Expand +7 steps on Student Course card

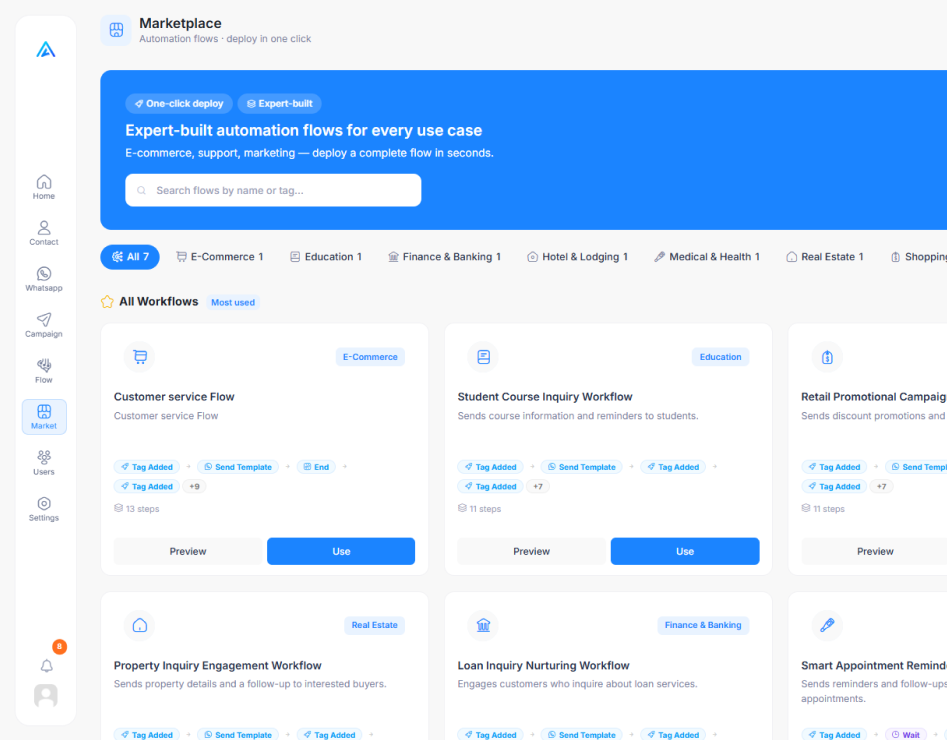(538, 486)
